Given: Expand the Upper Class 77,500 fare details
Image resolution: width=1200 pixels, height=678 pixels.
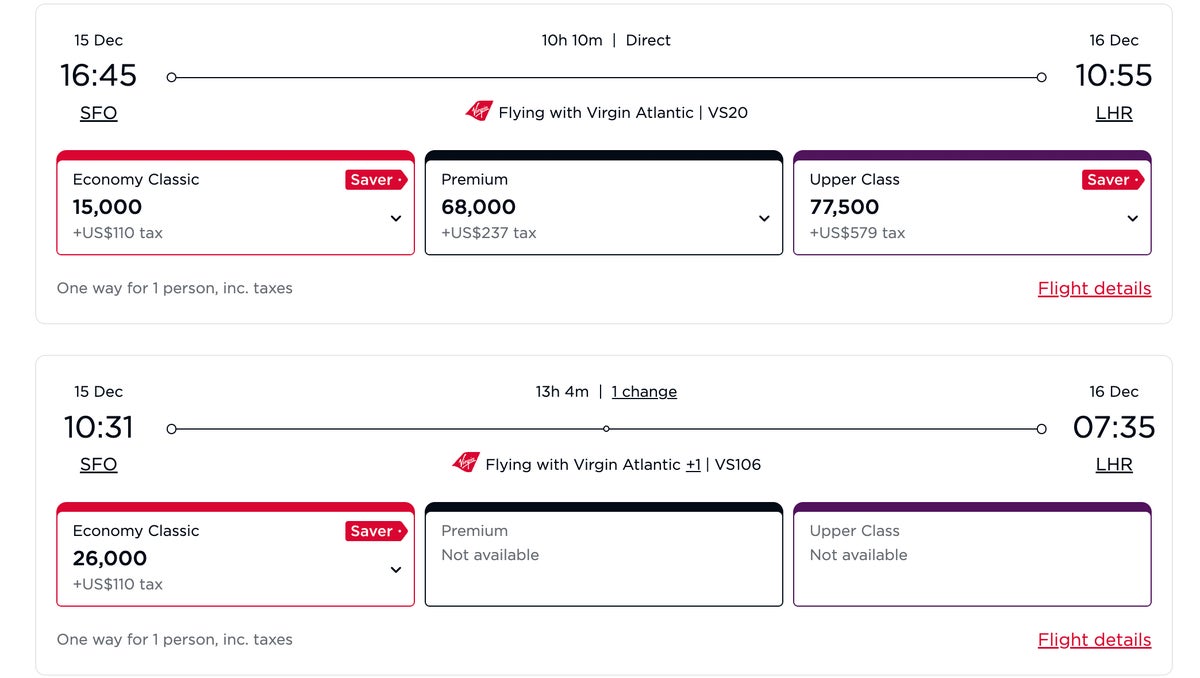Looking at the screenshot, I should point(1132,217).
